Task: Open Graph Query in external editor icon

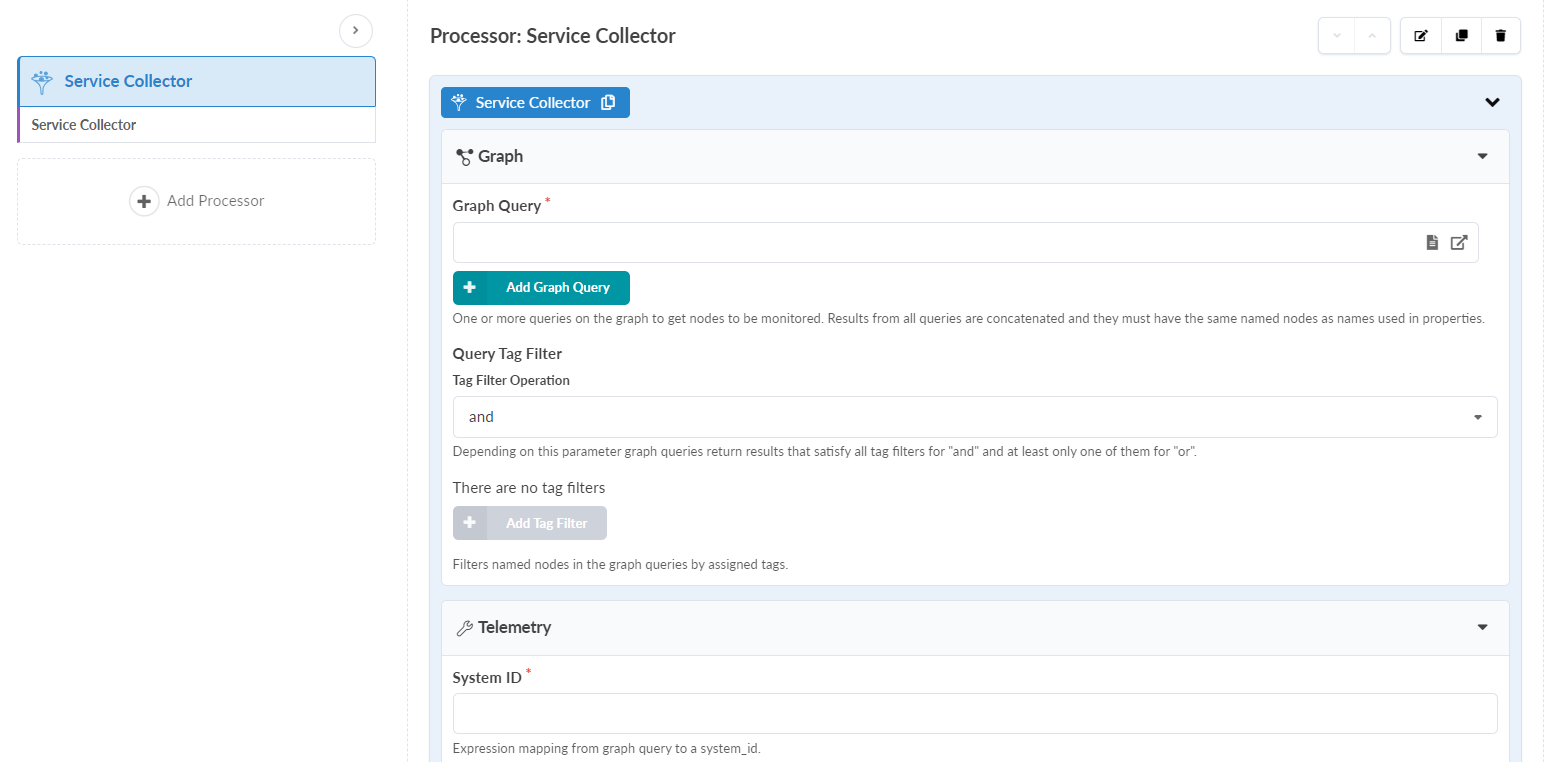Action: (1459, 242)
